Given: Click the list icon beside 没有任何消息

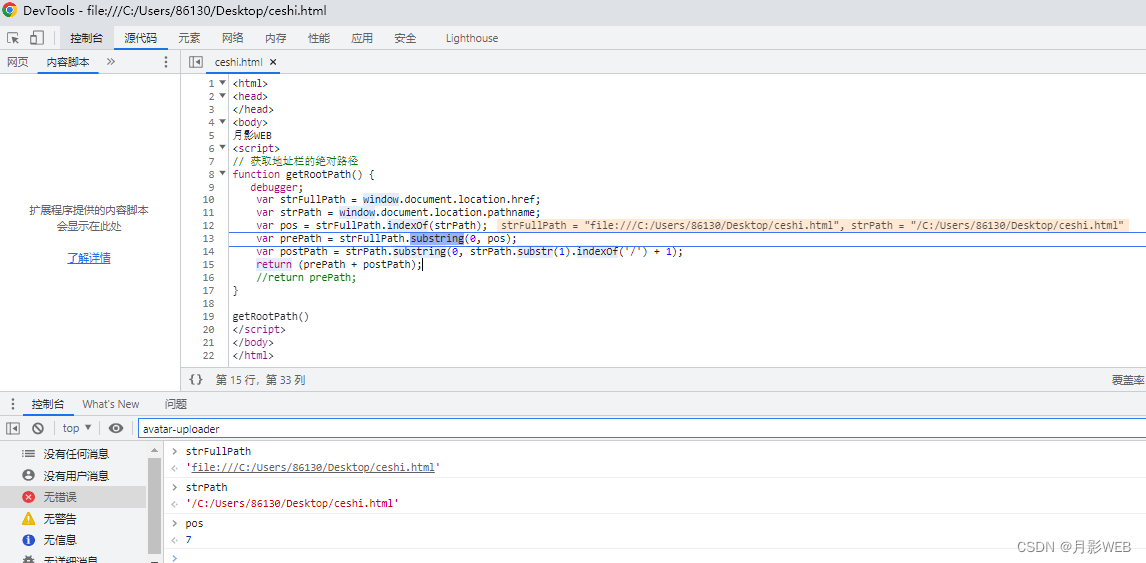Looking at the screenshot, I should [29, 454].
